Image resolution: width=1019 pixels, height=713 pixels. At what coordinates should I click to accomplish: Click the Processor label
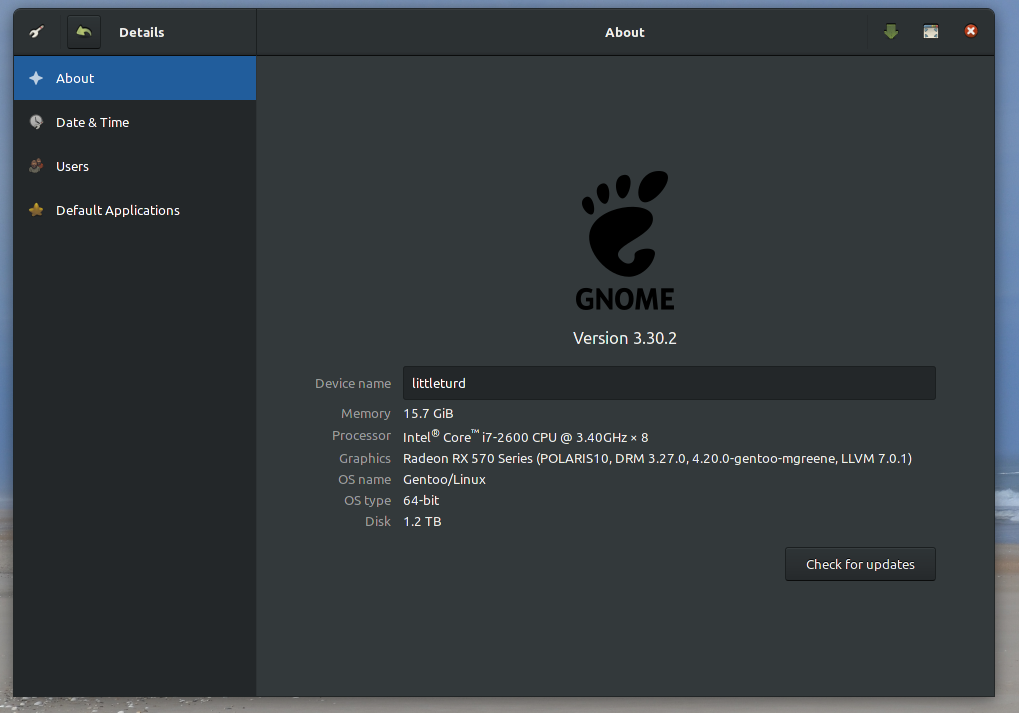[361, 435]
